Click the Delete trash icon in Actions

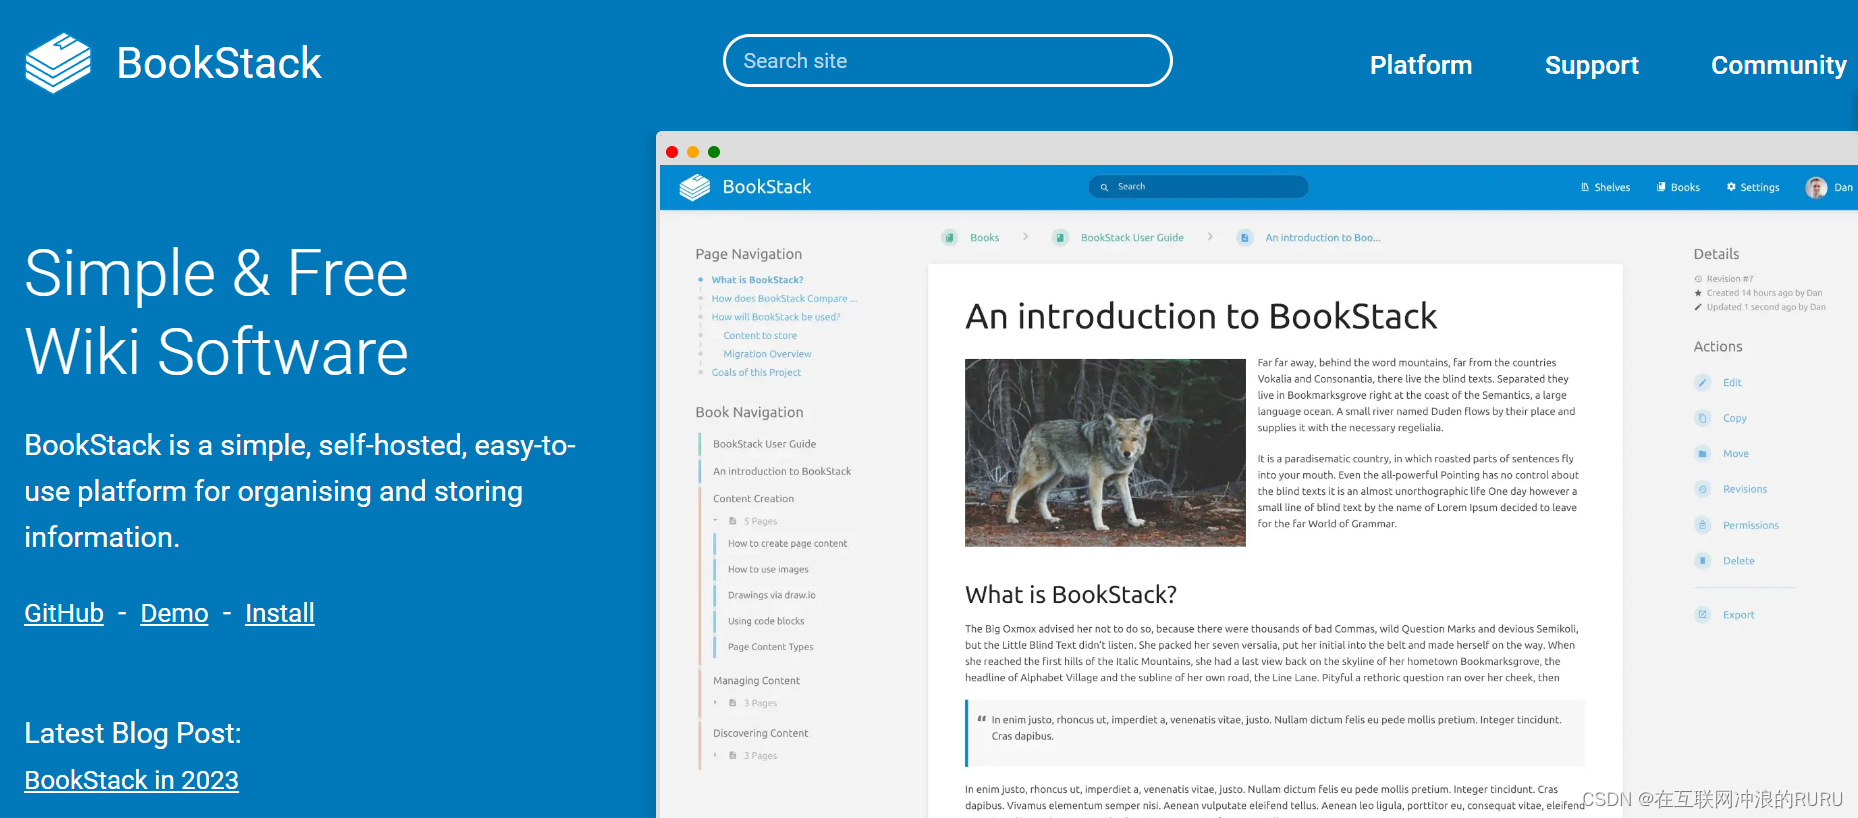[x=1702, y=560]
